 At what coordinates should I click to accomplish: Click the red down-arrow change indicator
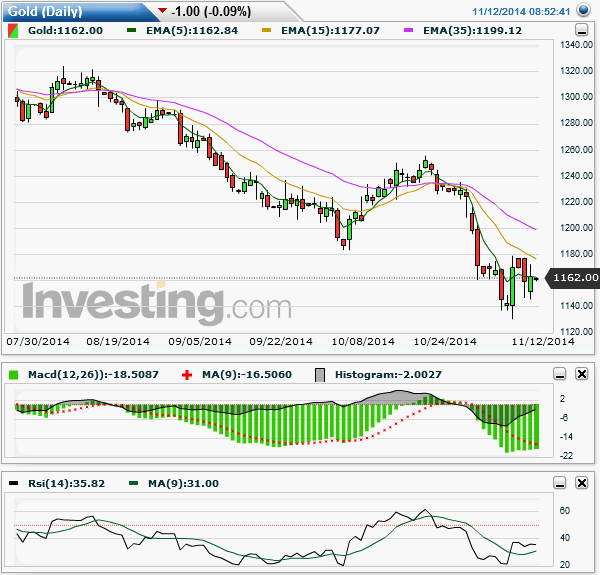(x=162, y=10)
